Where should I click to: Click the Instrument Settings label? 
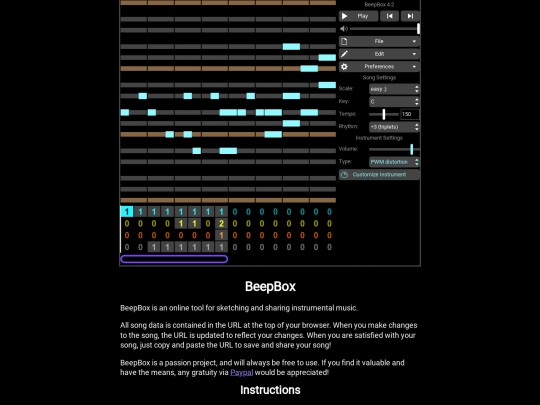[379, 138]
